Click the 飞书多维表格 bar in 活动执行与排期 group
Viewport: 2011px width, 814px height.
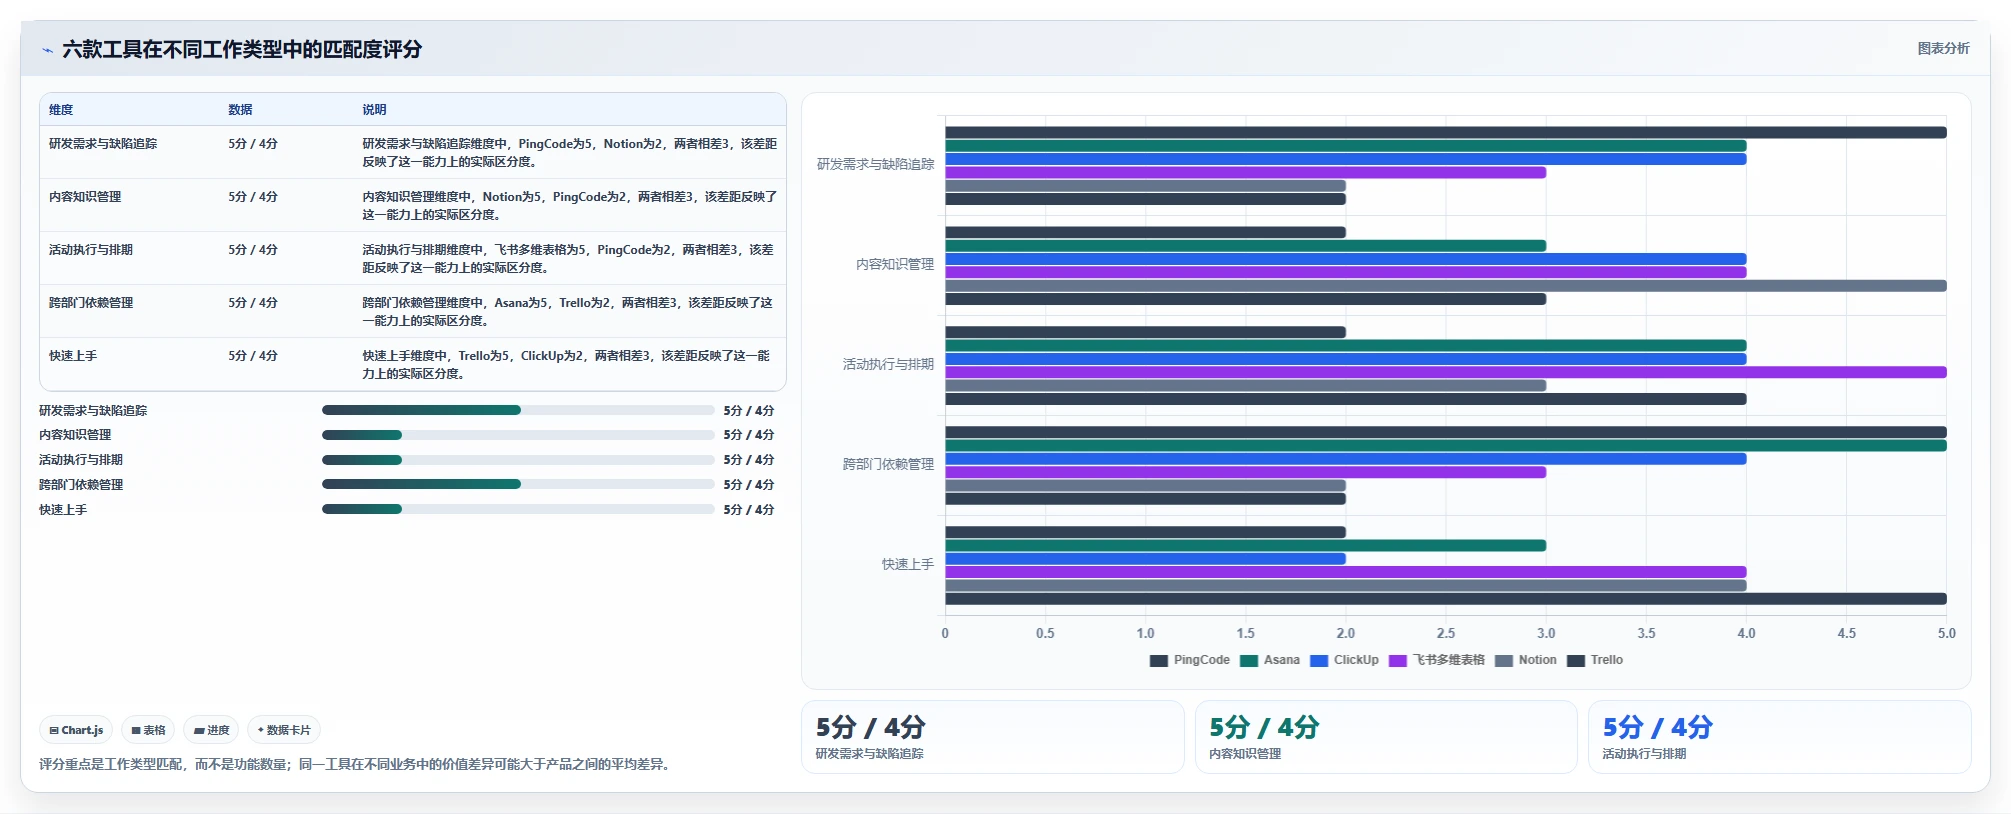pos(1446,372)
